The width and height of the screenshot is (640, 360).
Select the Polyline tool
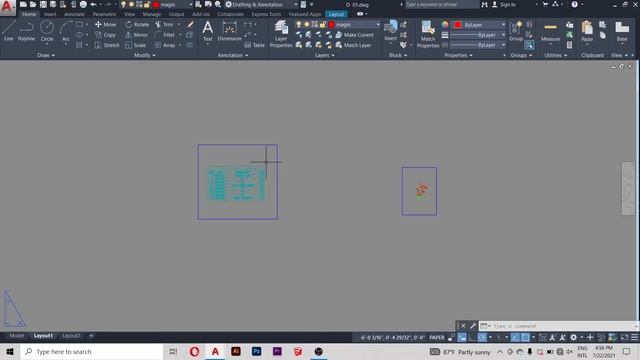coord(26,31)
